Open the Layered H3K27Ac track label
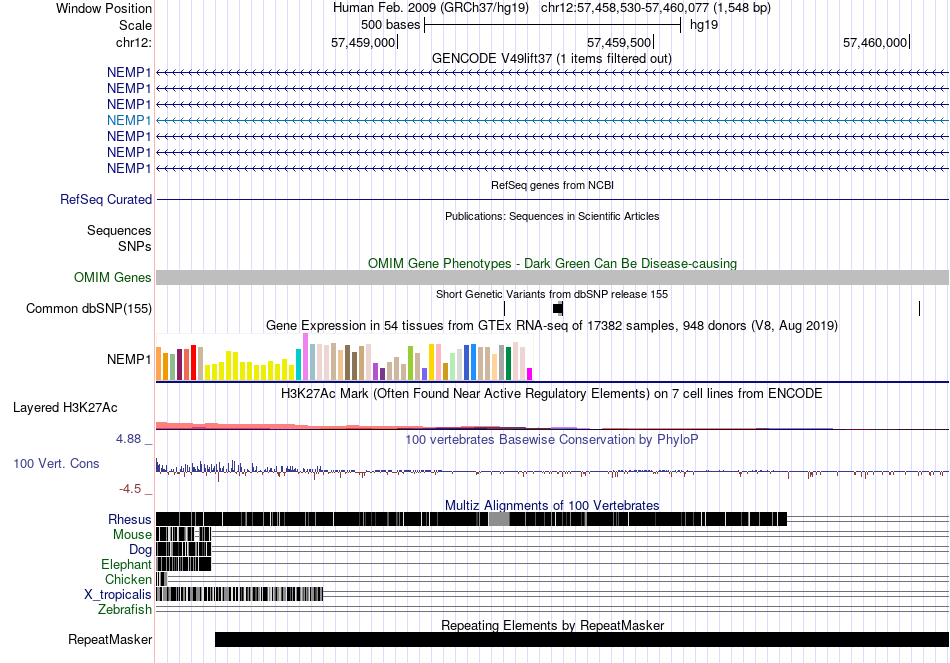Image resolution: width=950 pixels, height=663 pixels. [65, 408]
